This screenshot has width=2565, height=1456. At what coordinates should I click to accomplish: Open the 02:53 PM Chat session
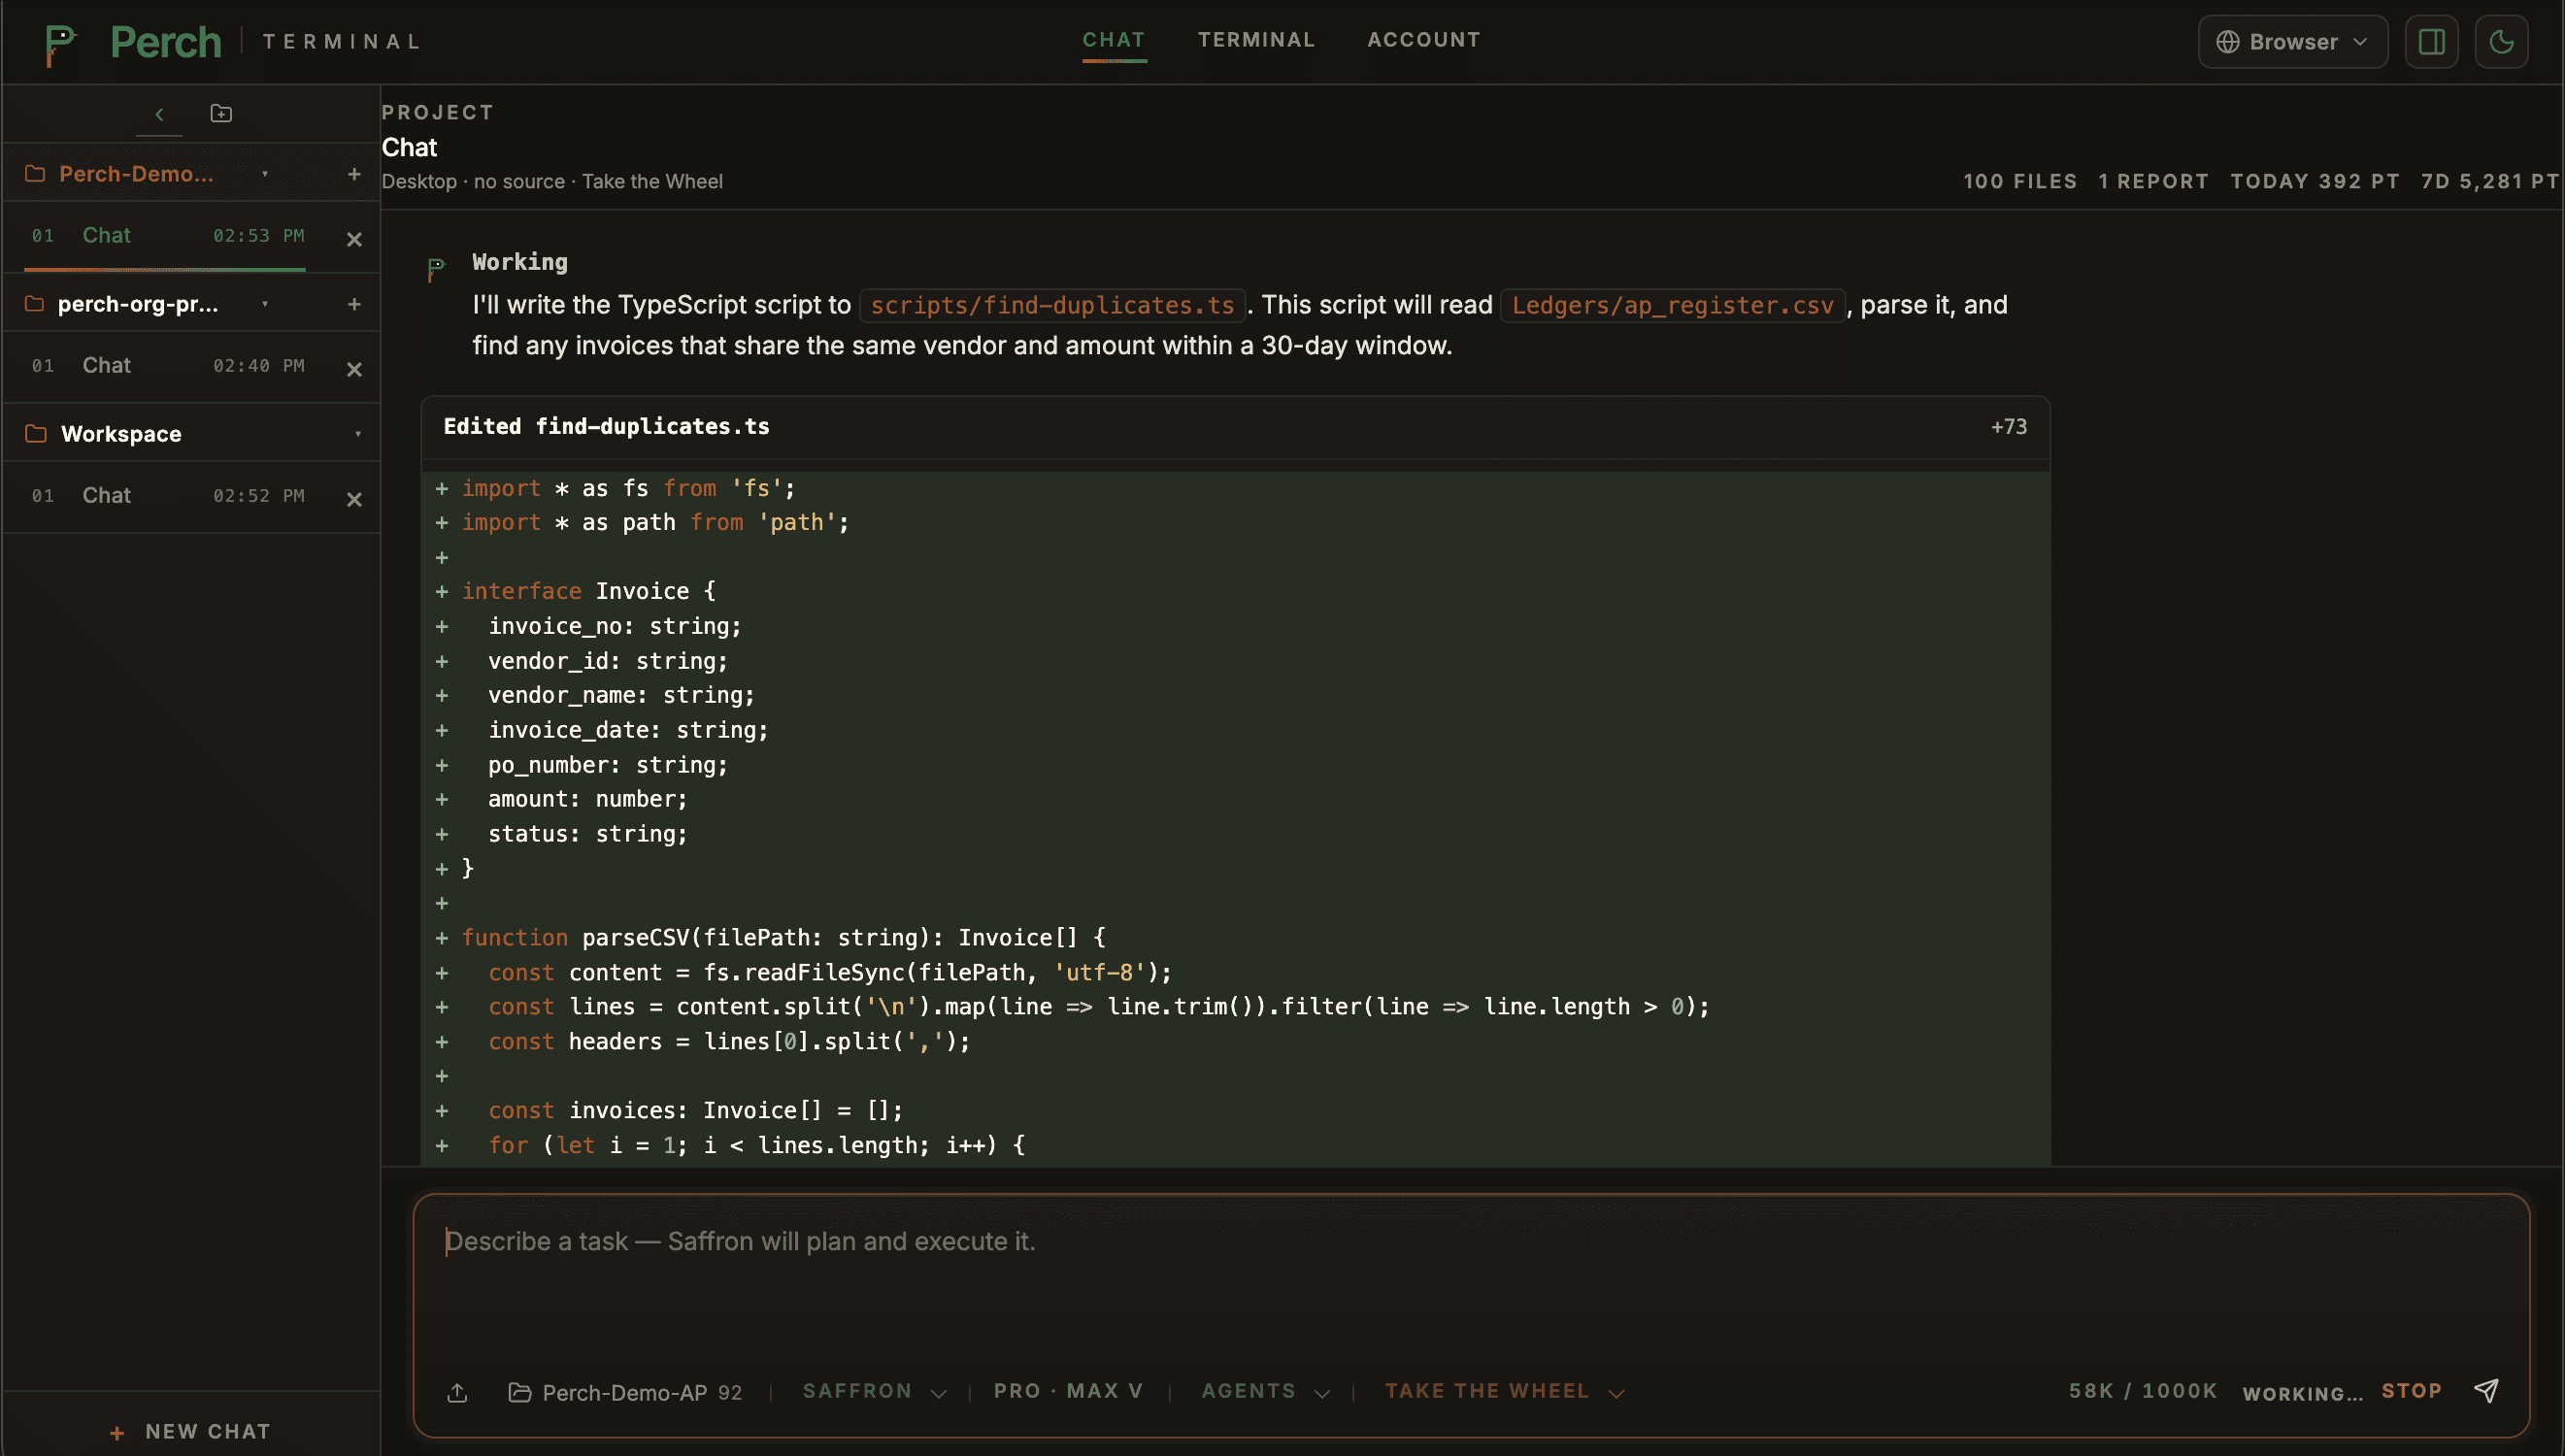pos(167,236)
